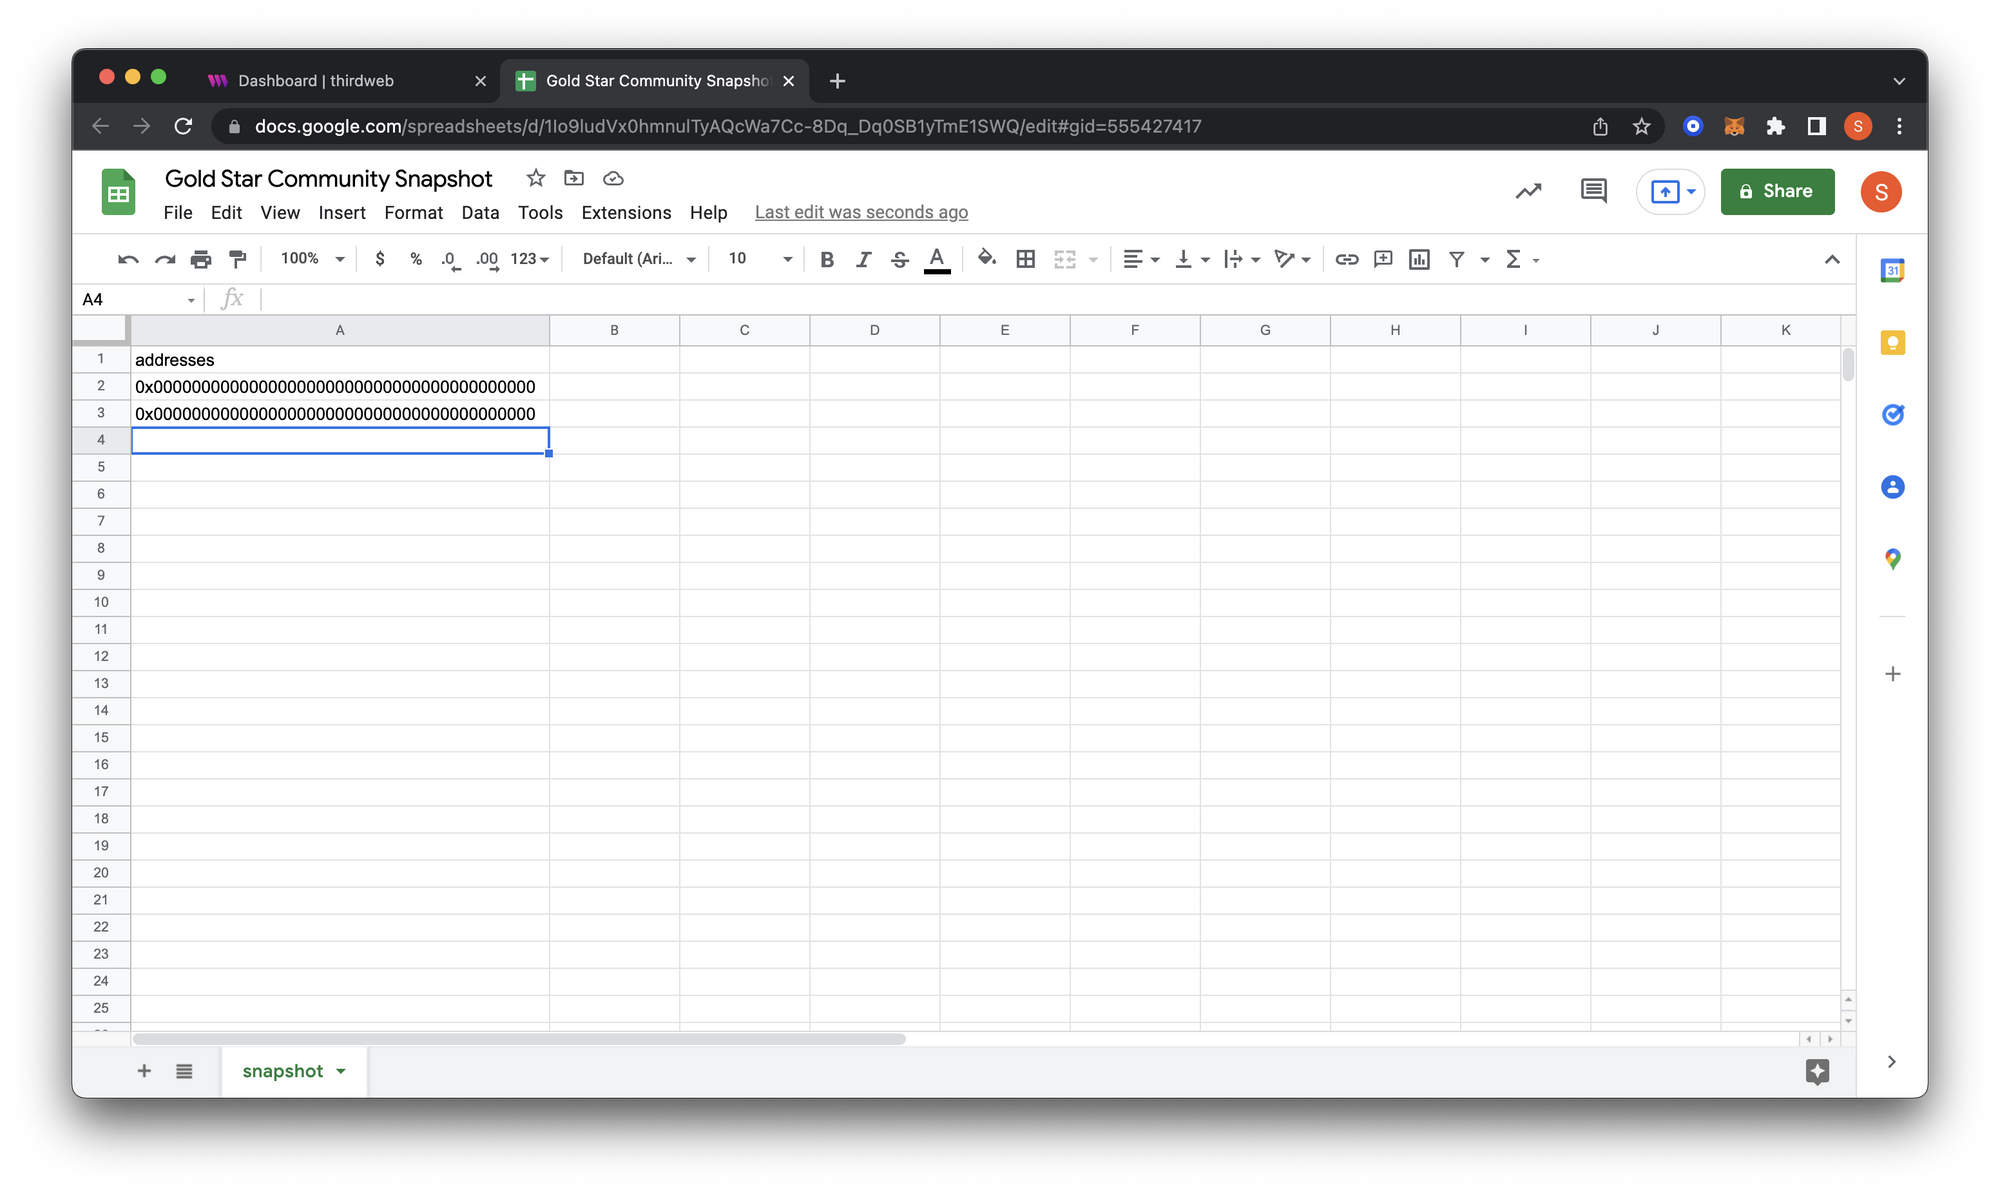Open comment history
The height and width of the screenshot is (1193, 2000).
(x=1593, y=191)
